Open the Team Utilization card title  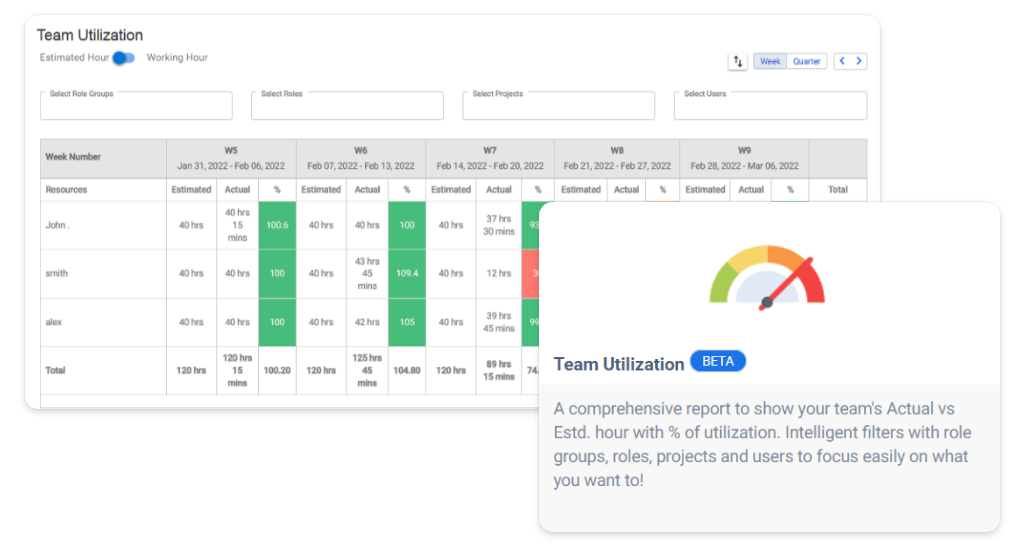(x=619, y=364)
